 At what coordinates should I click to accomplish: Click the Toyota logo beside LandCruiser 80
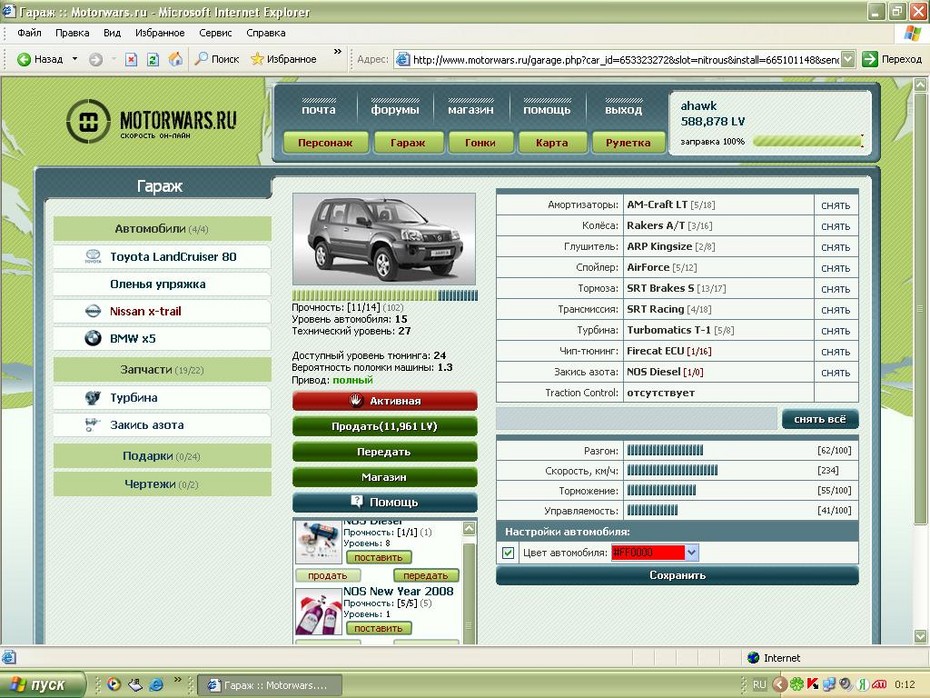[x=93, y=257]
